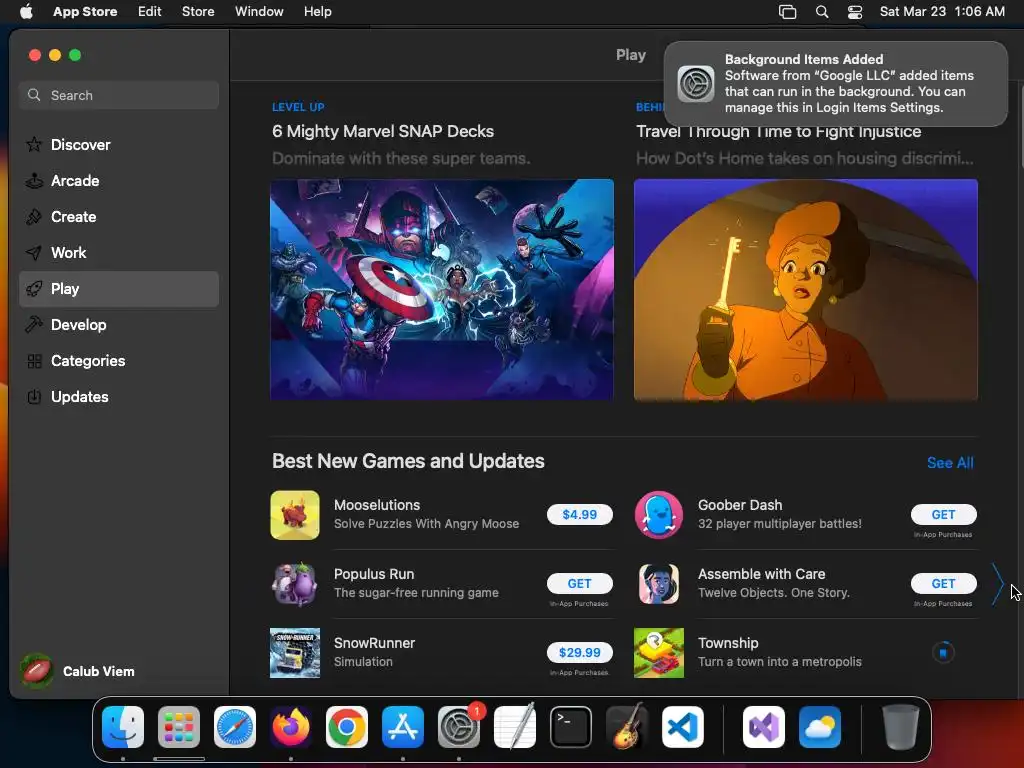Viewport: 1024px width, 768px height.
Task: Open the Goober Dash app icon
Action: (x=659, y=515)
